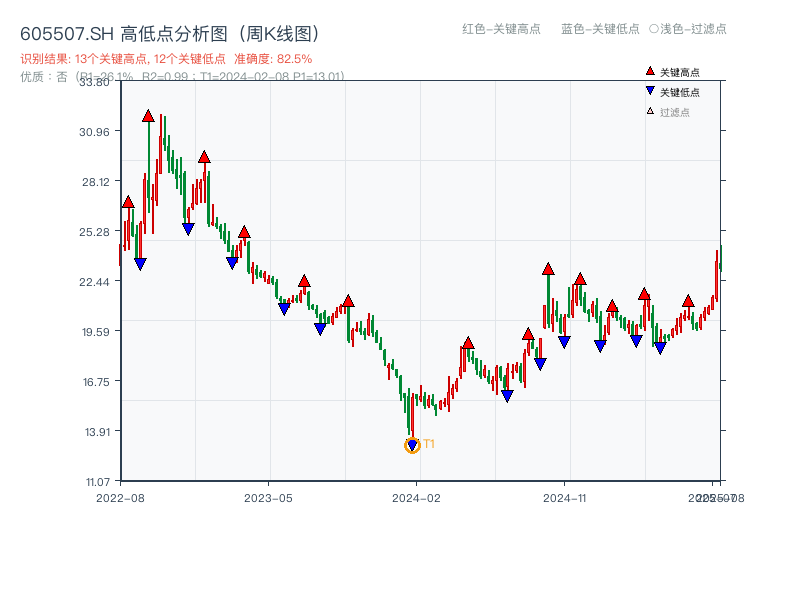Click the 蓝色-关键低点 header legend text
The width and height of the screenshot is (800, 600).
(600, 29)
